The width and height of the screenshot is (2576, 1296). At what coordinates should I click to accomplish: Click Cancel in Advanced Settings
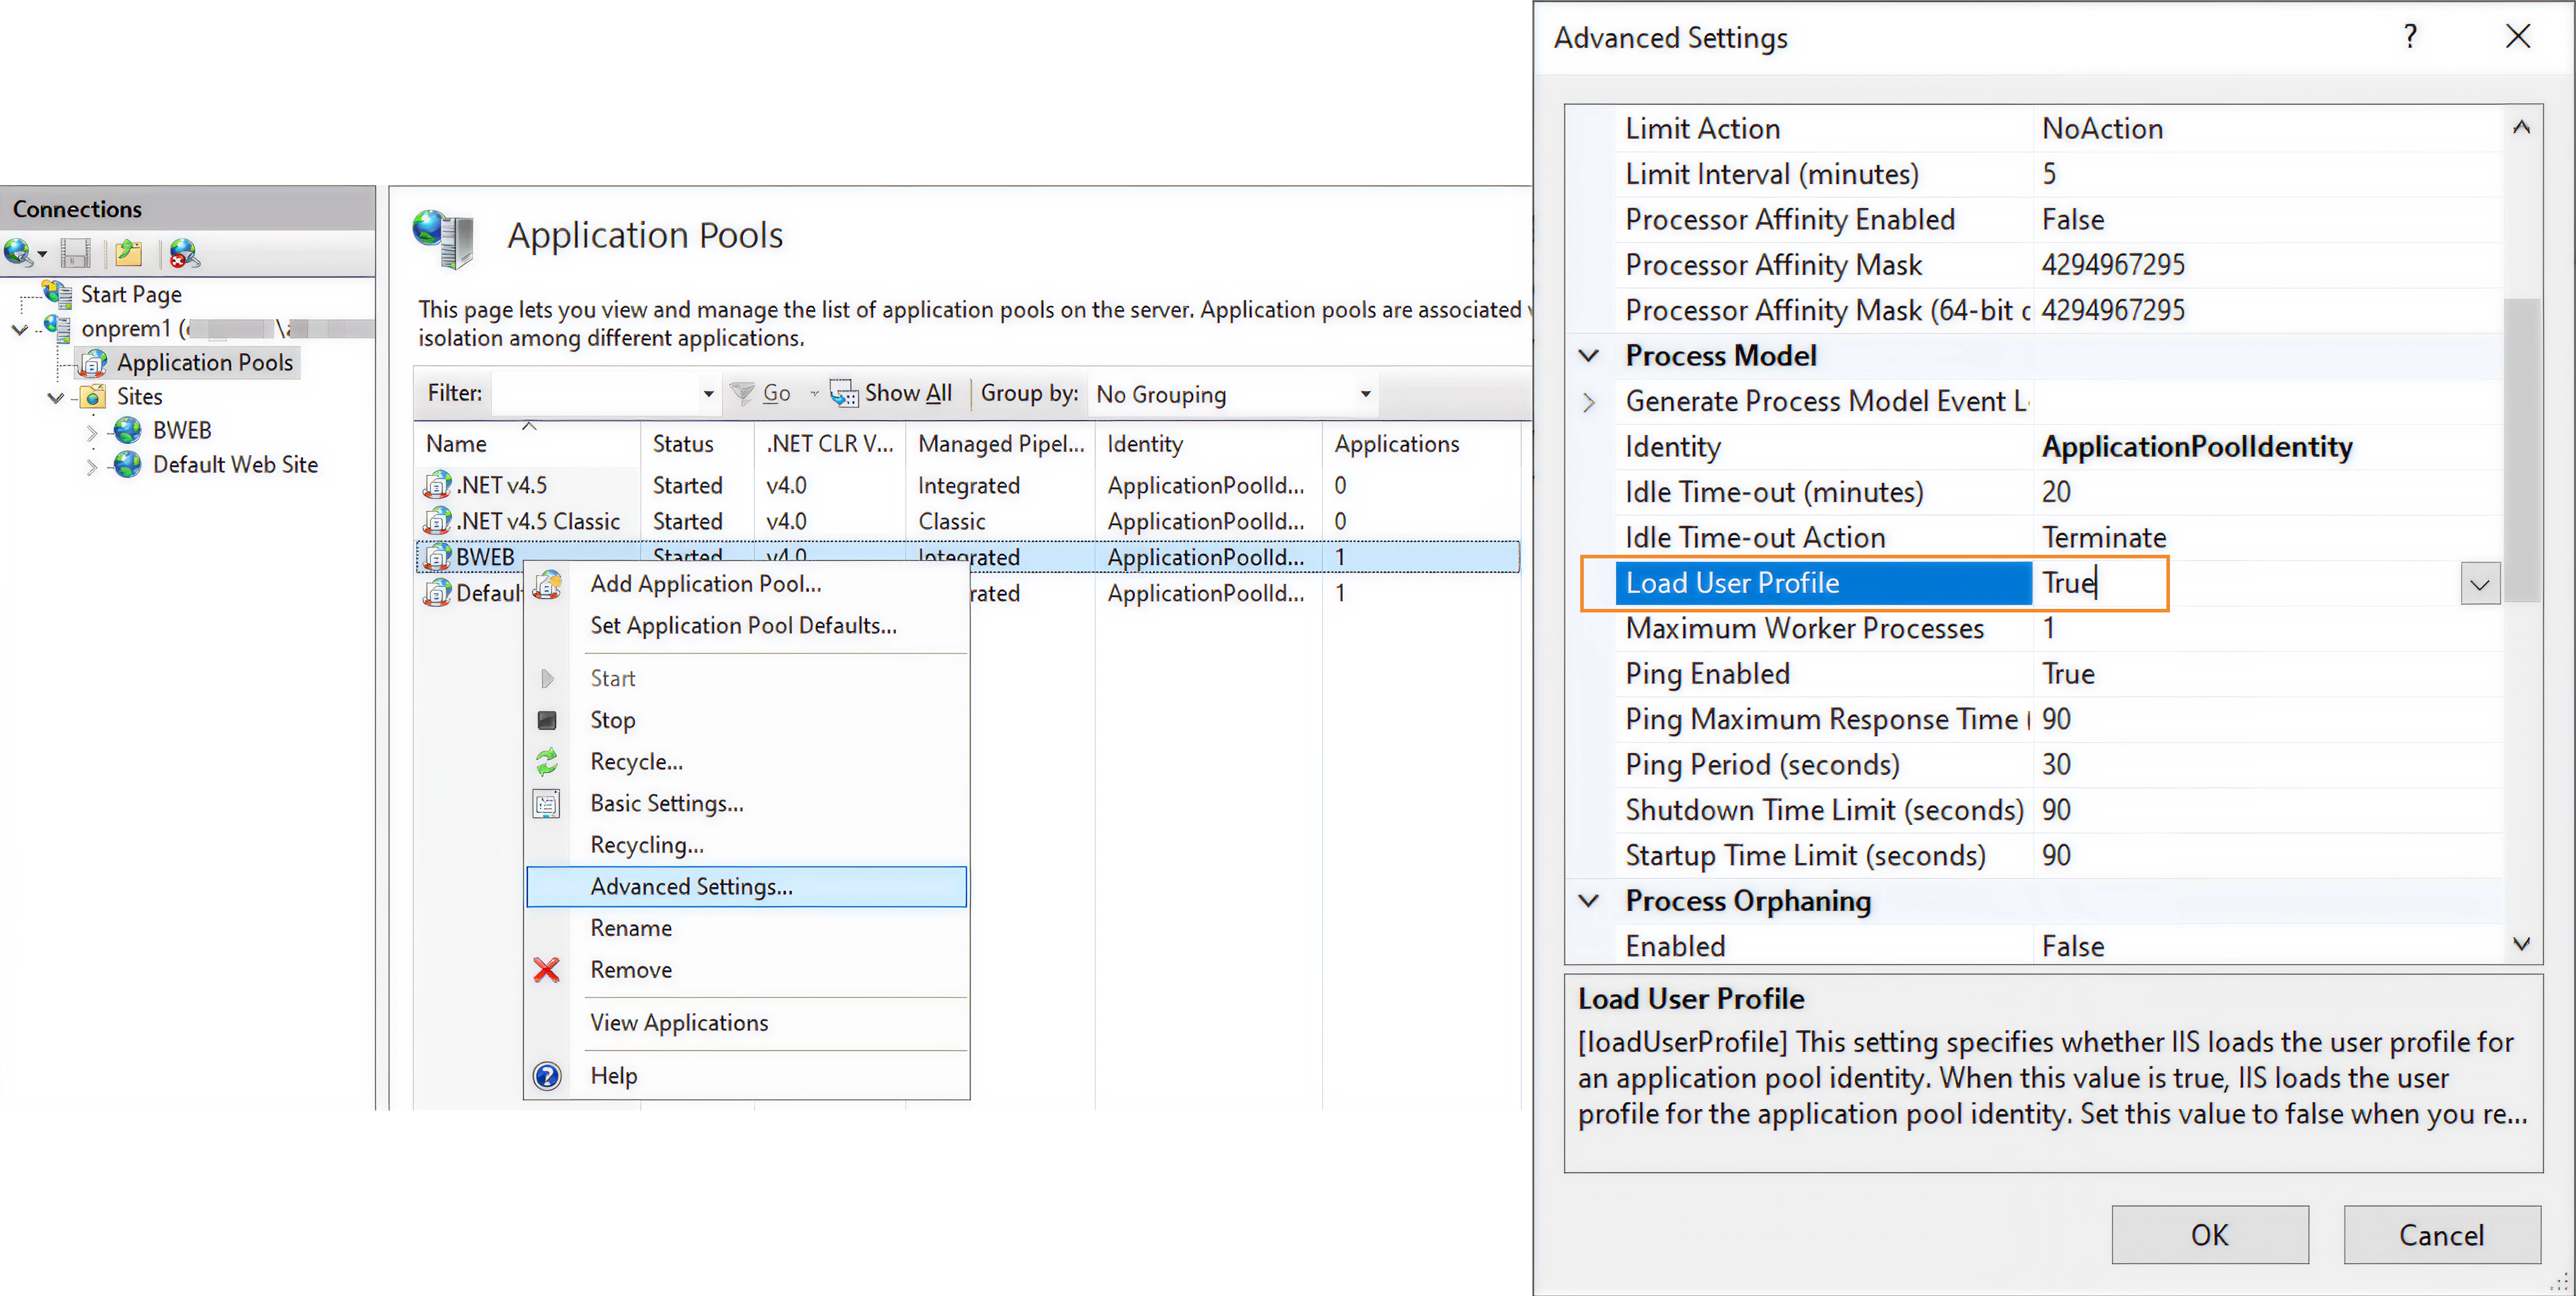(2441, 1235)
